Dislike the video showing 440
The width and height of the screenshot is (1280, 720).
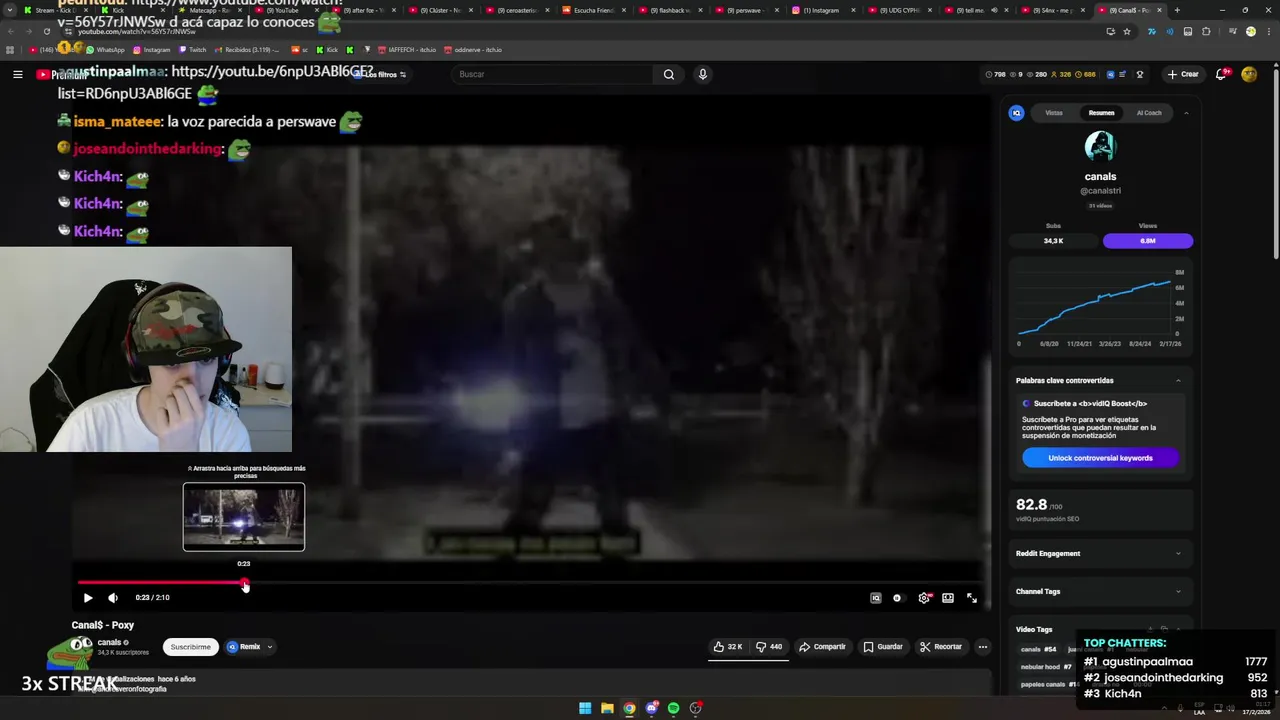769,647
